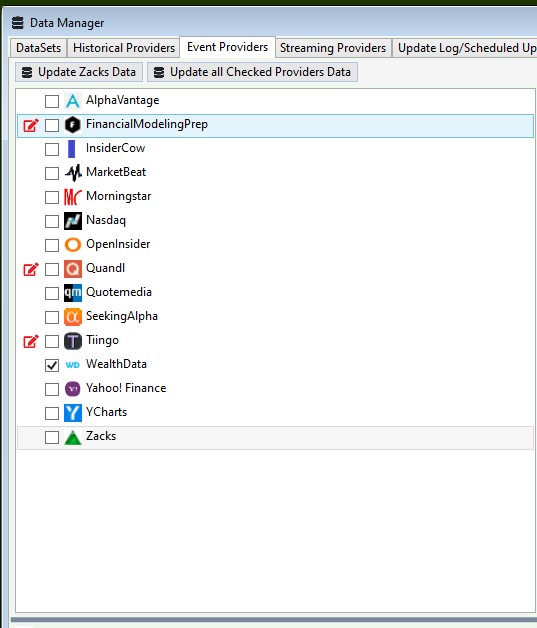Click the Nasdaq logo icon
This screenshot has width=537, height=628.
click(72, 221)
